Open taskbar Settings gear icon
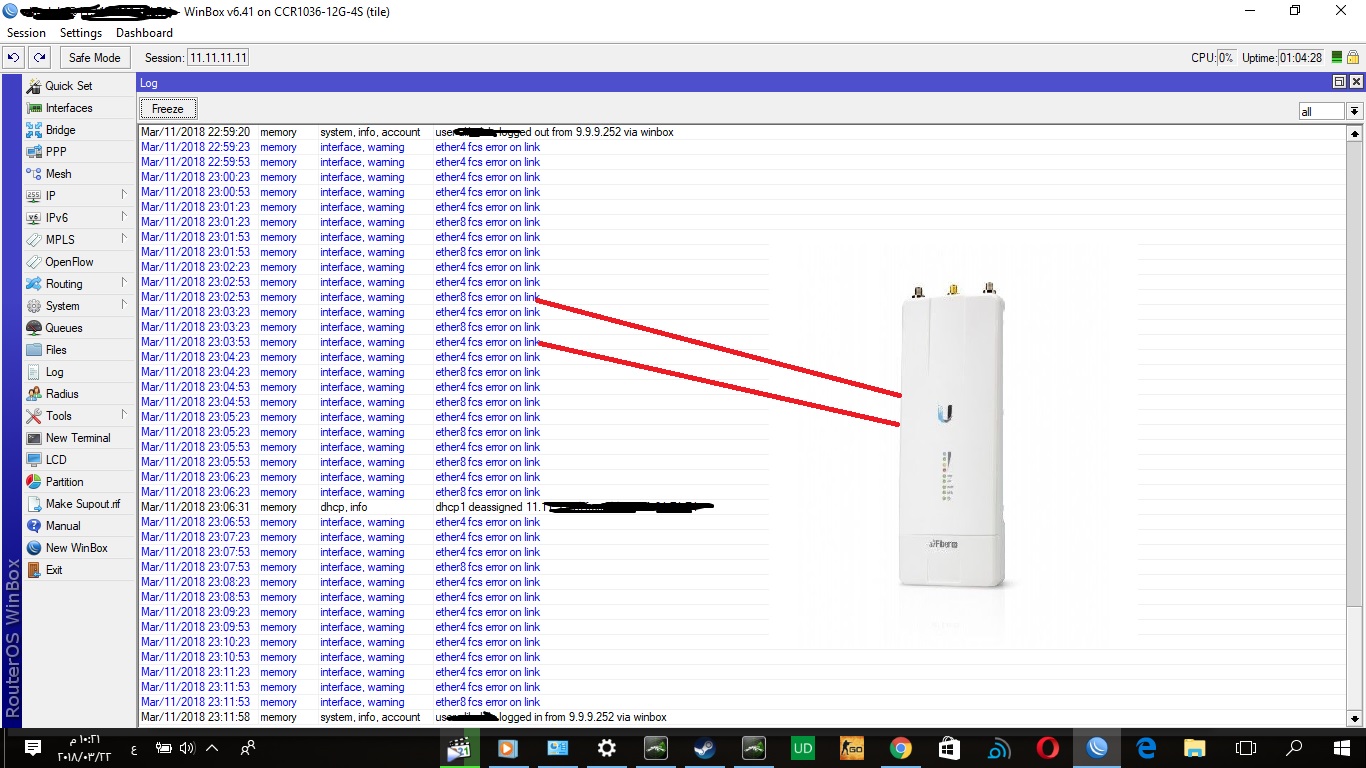Screen dimensions: 1366x768 tap(607, 748)
